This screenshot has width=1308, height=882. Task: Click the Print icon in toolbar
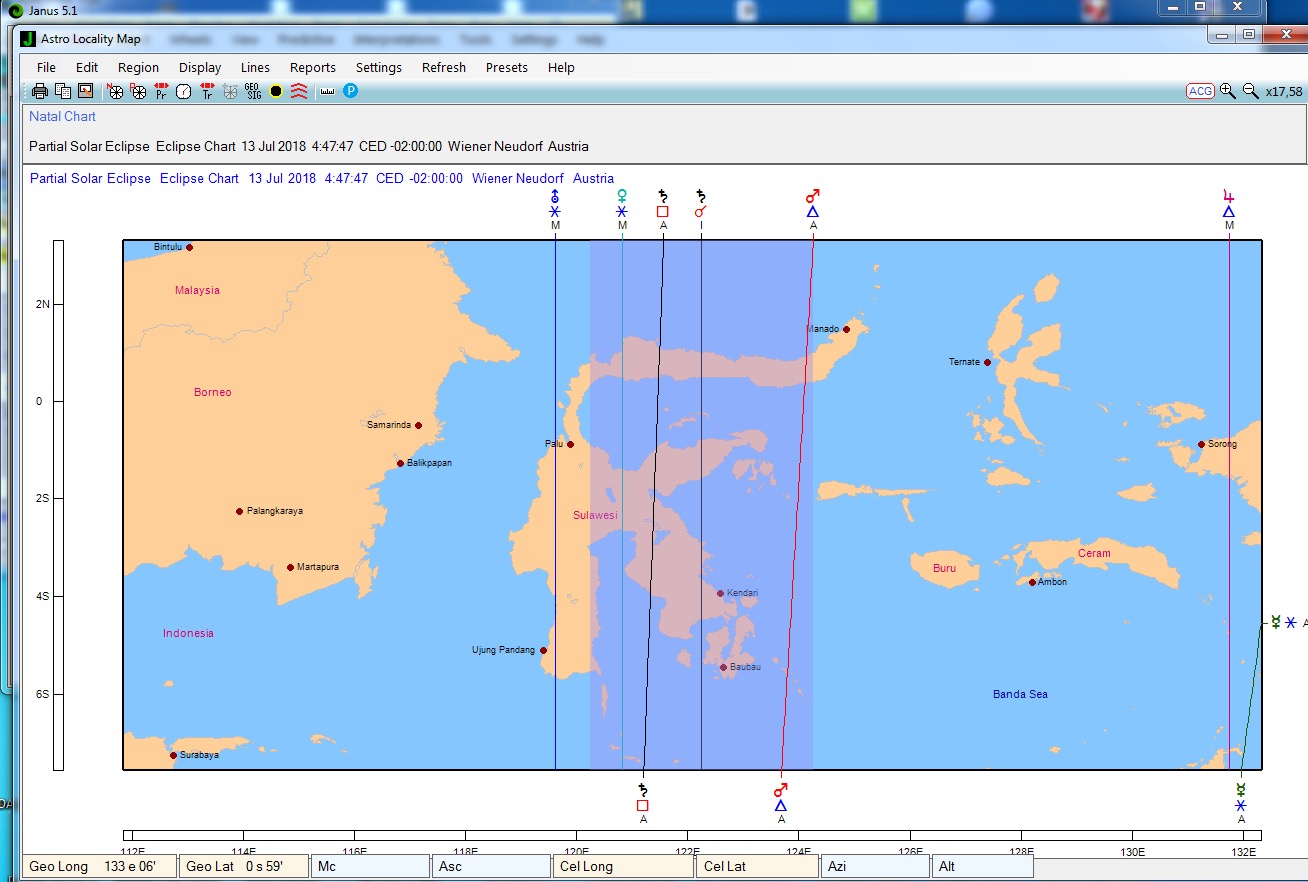pyautogui.click(x=40, y=92)
